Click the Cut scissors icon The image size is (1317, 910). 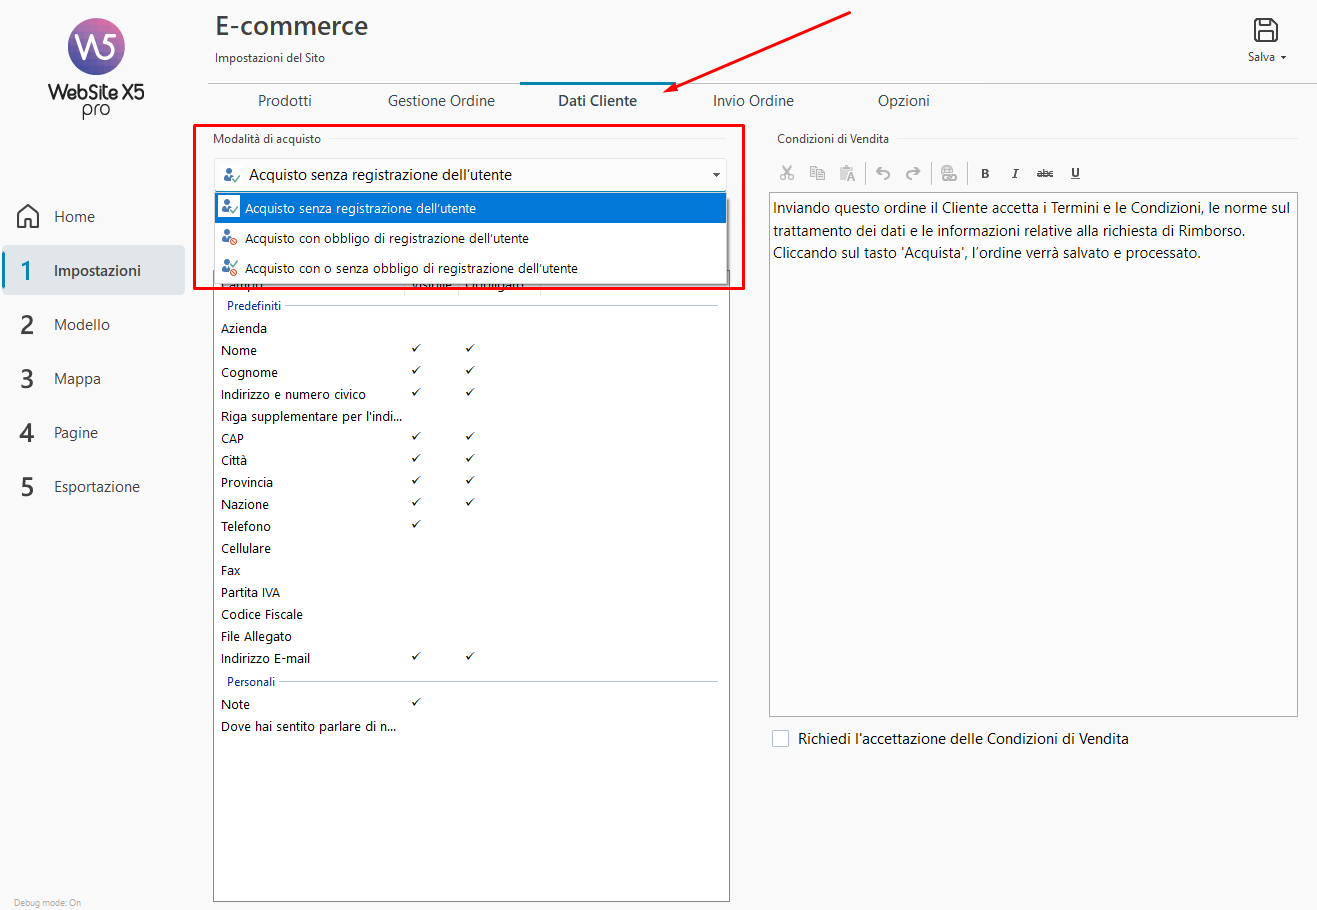[x=787, y=174]
